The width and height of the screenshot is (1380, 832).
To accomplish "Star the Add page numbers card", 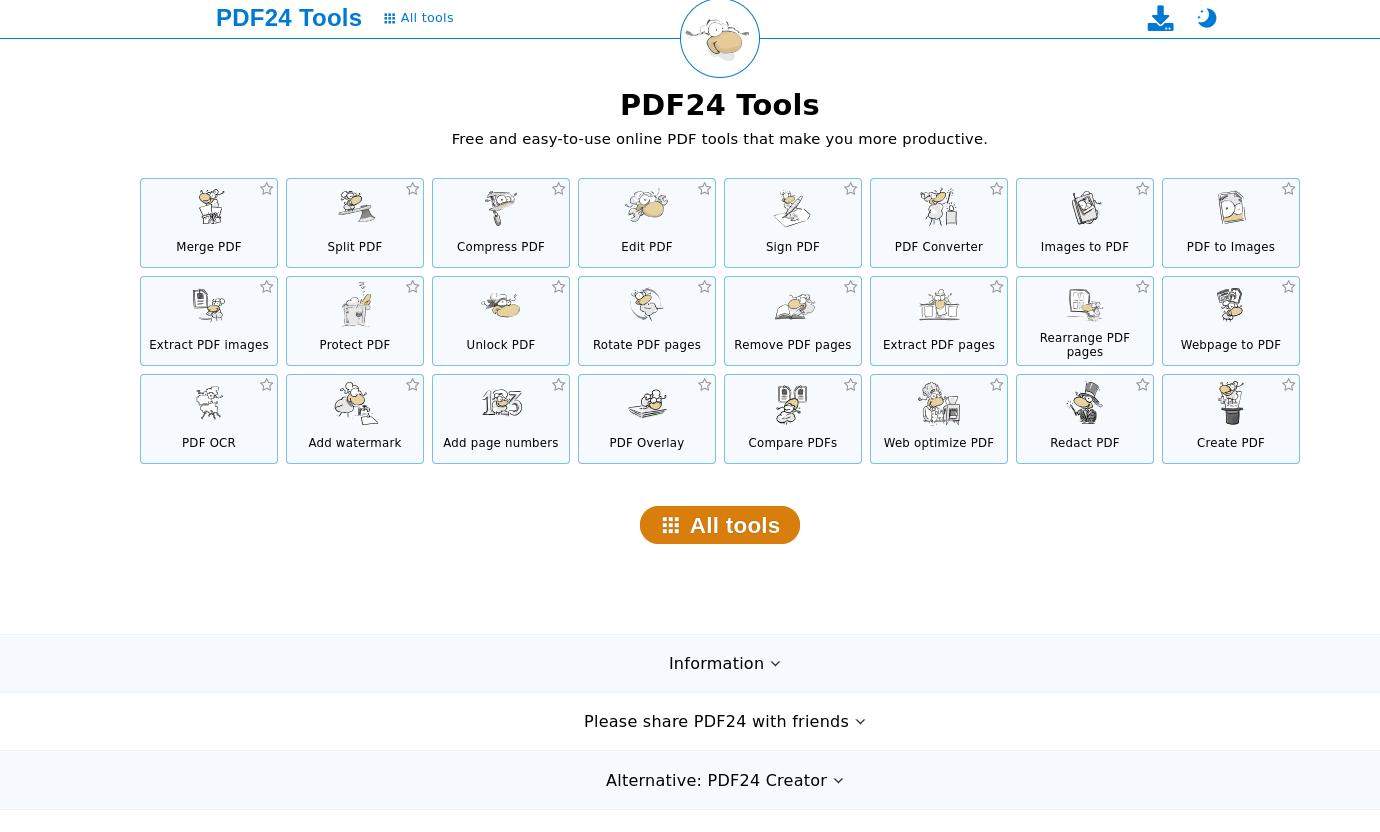I will pos(558,385).
